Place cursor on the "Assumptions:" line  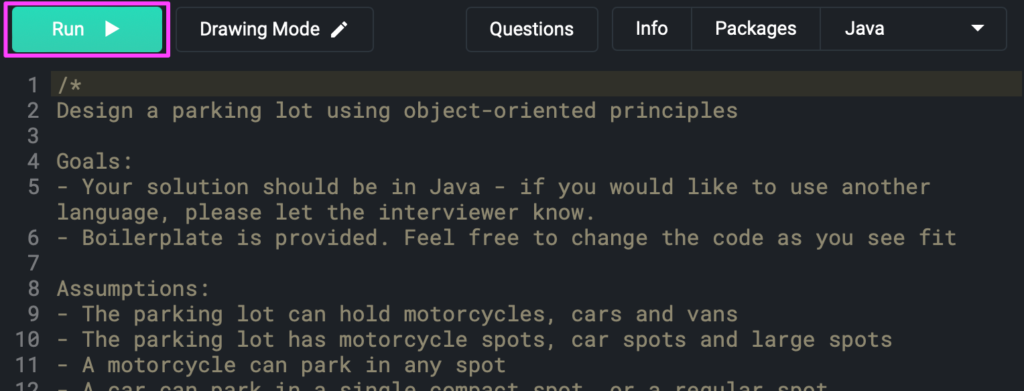[x=133, y=289]
